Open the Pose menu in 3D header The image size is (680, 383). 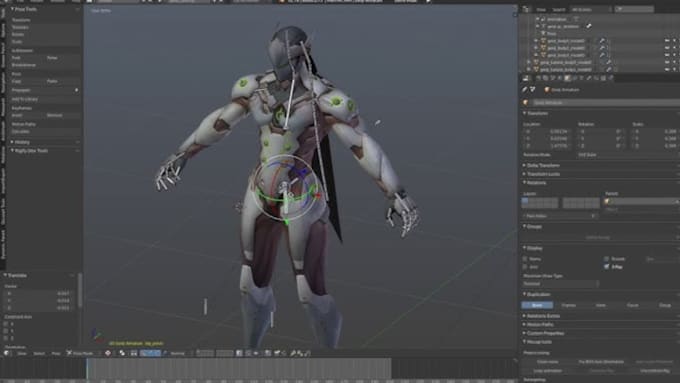[56, 353]
